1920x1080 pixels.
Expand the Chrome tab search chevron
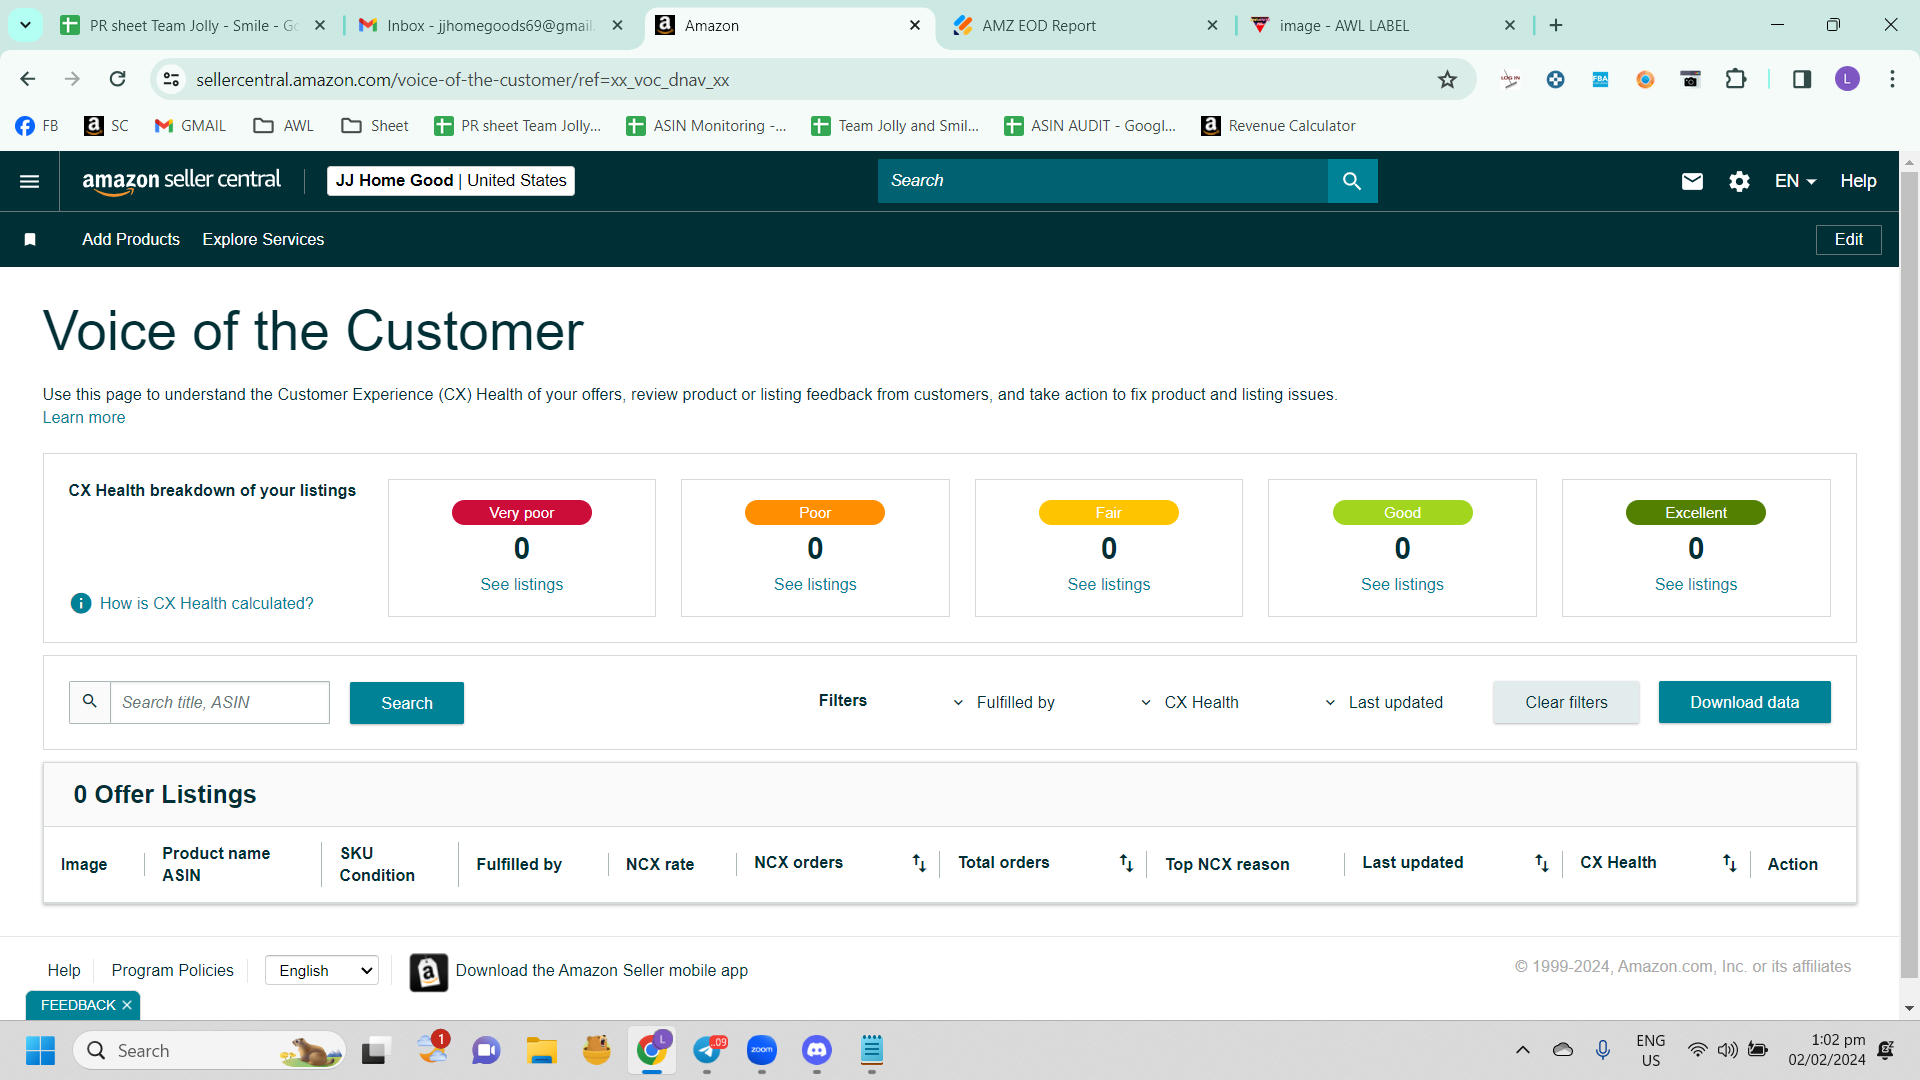(x=25, y=25)
